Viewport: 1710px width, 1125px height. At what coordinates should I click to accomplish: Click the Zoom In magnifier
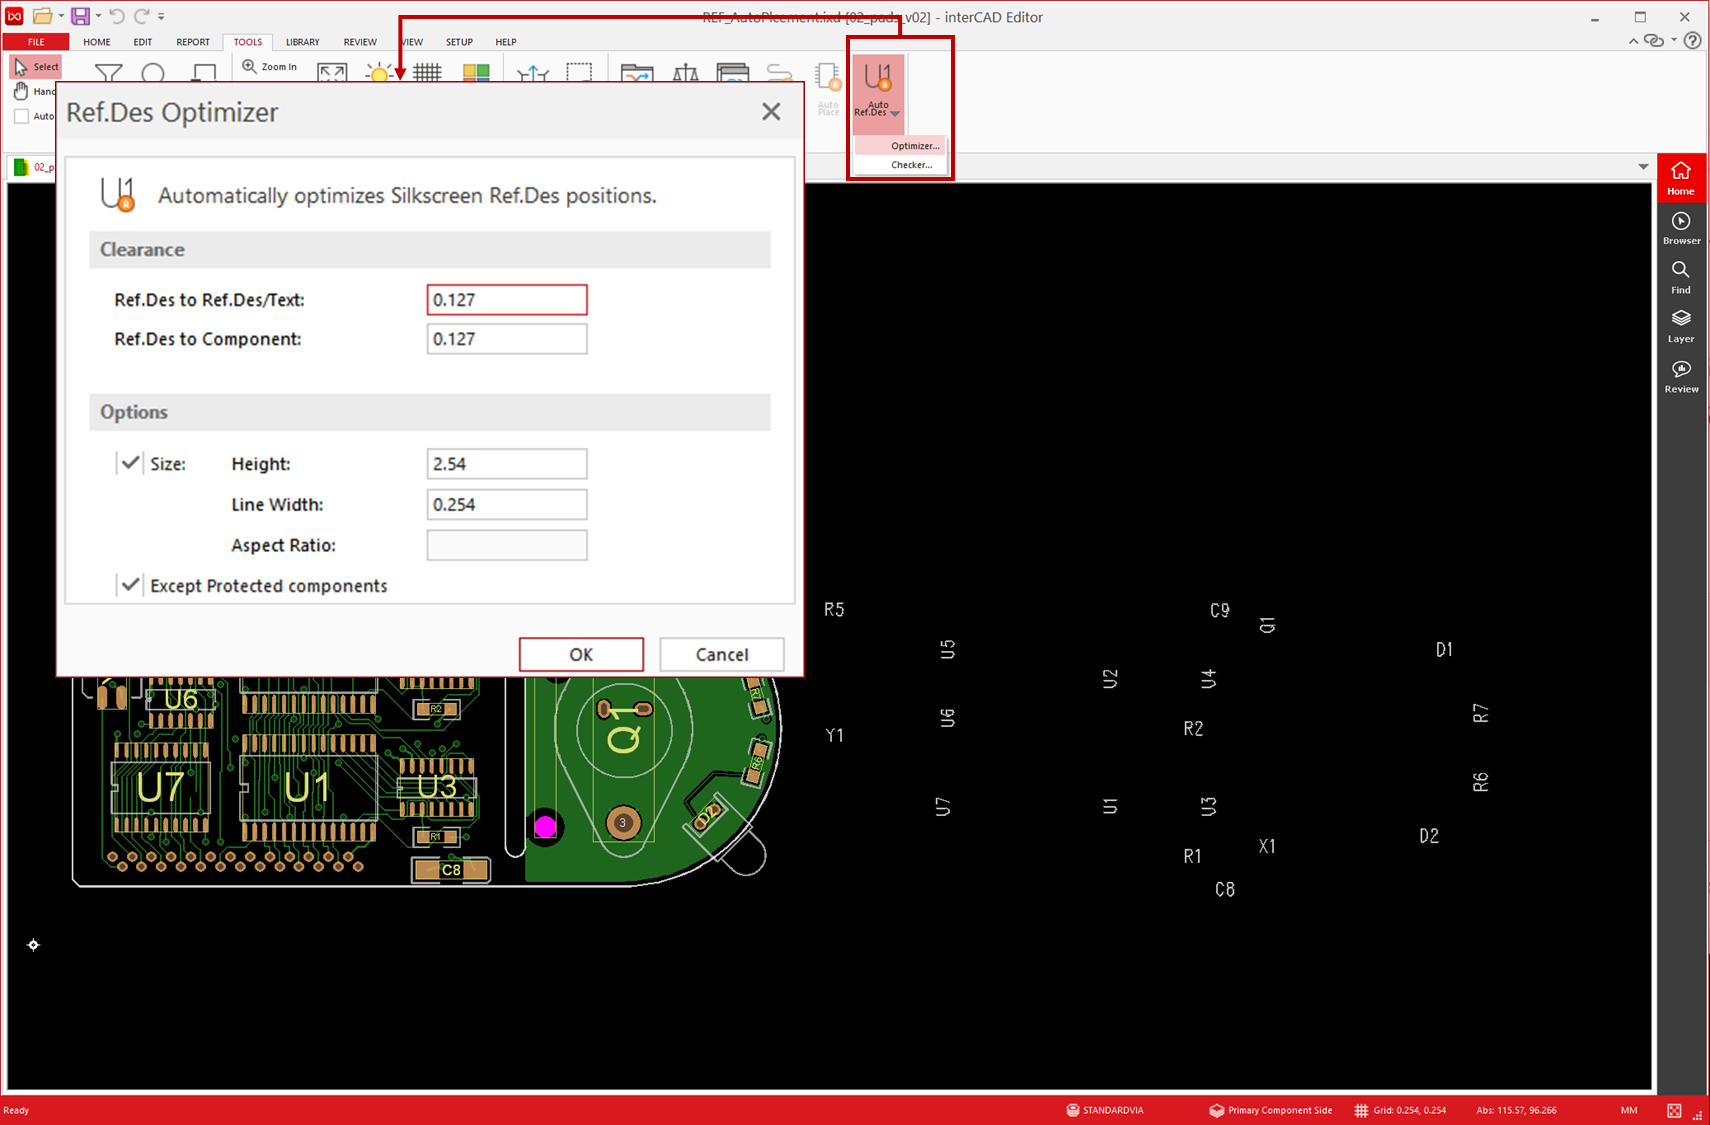(x=270, y=67)
